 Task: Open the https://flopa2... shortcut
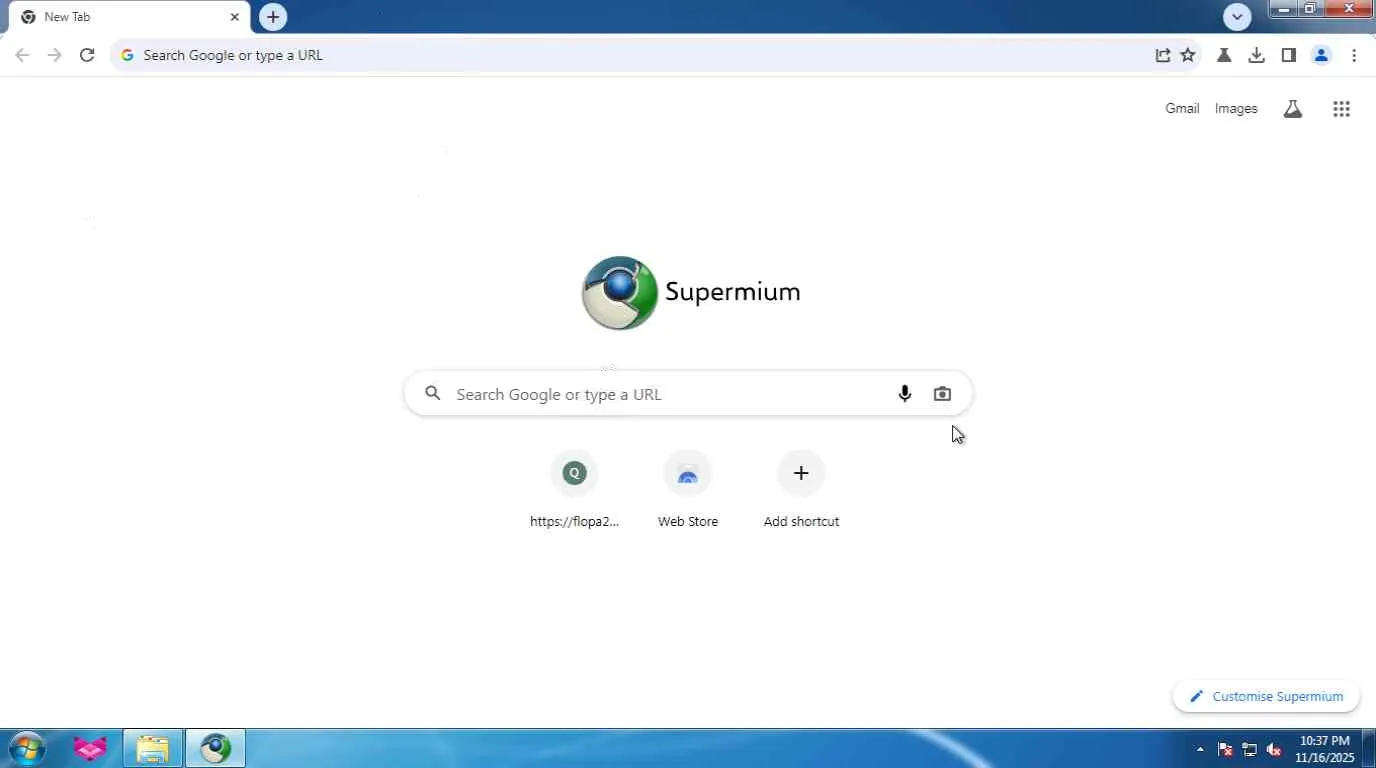tap(574, 490)
